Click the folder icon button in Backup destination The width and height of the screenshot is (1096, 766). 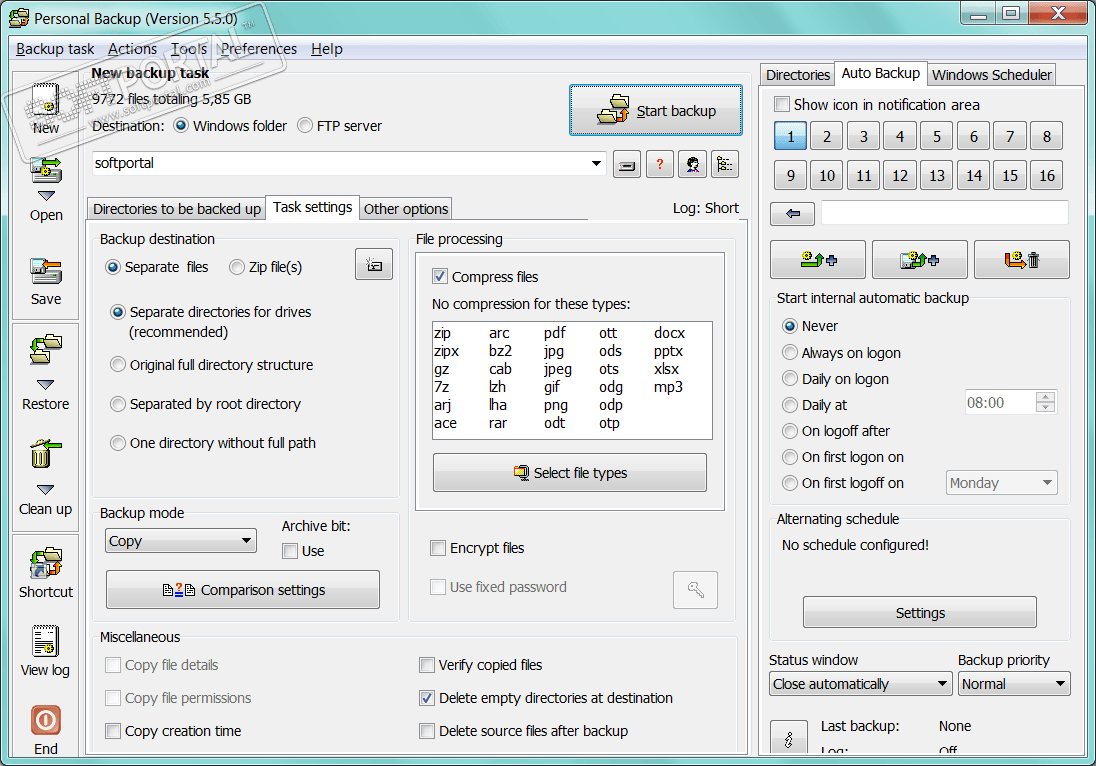(374, 265)
